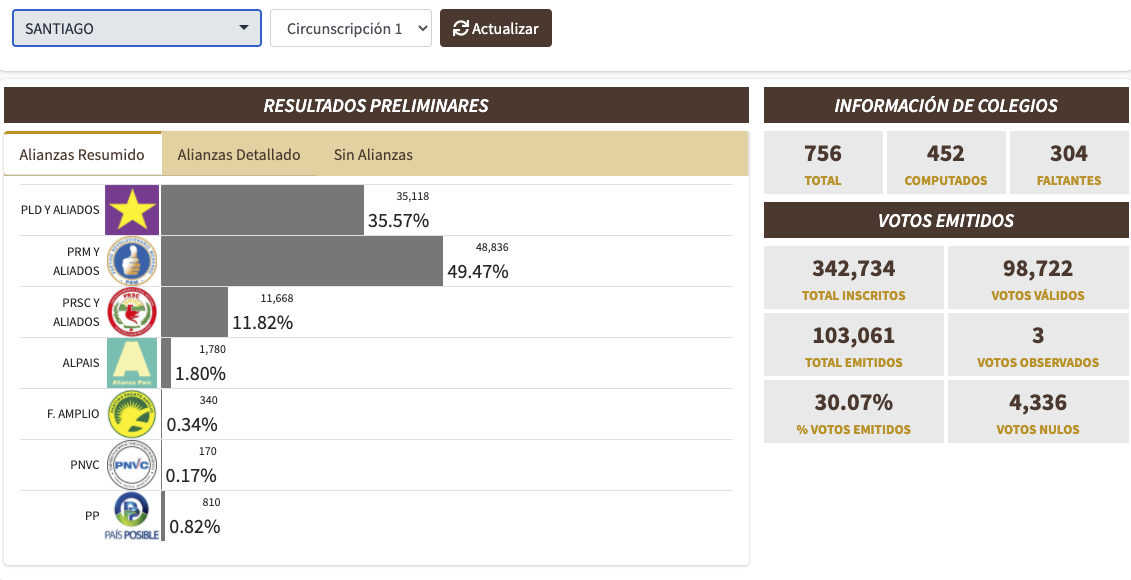Image resolution: width=1131 pixels, height=580 pixels.
Task: Open the Alianzas Resumido tab
Action: [82, 155]
